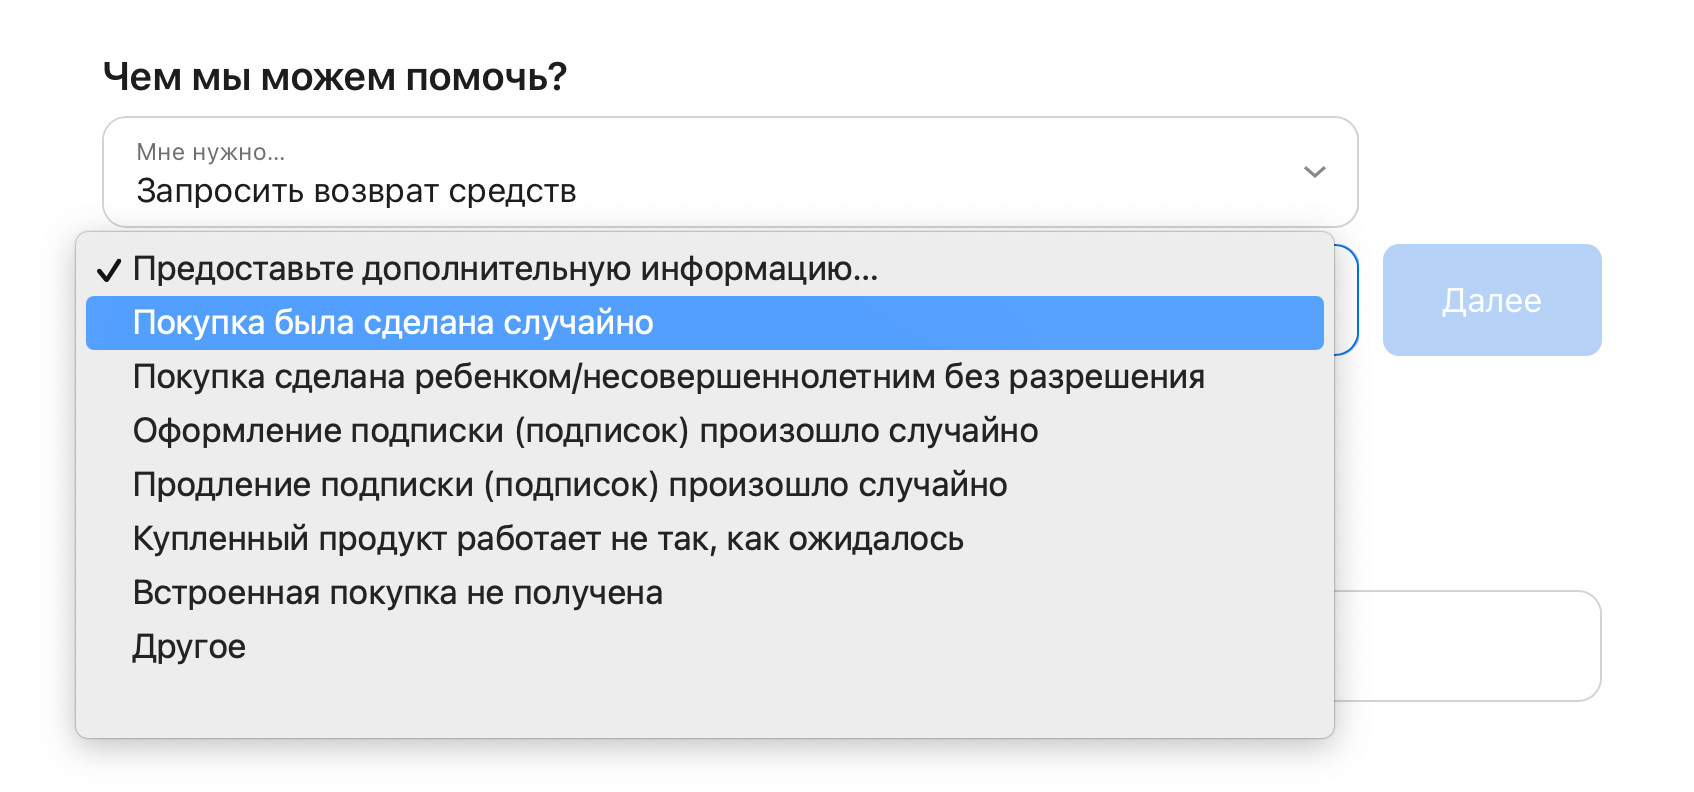Image resolution: width=1694 pixels, height=792 pixels.
Task: Click the blank area under the open menu
Action: pos(700,768)
